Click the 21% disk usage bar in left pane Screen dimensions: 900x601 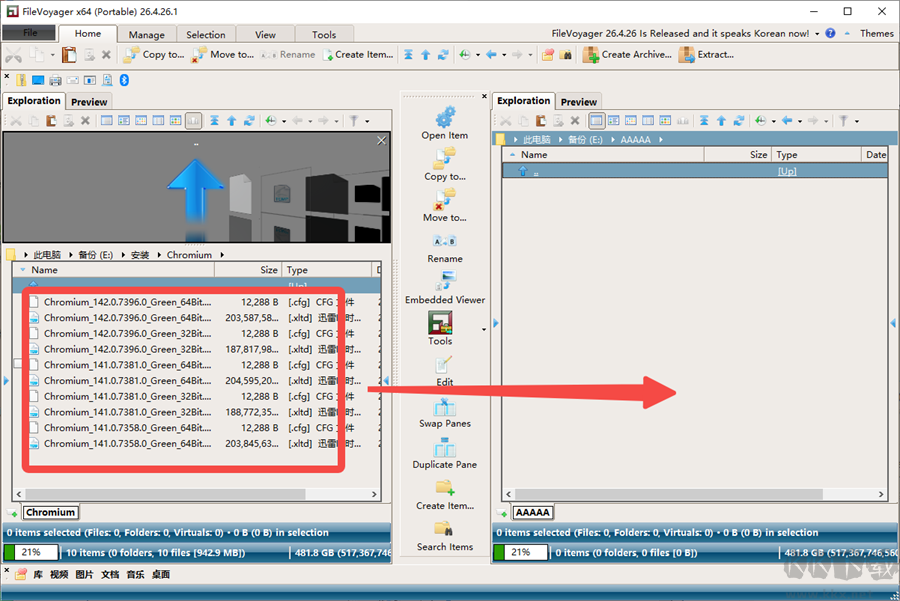click(x=31, y=553)
